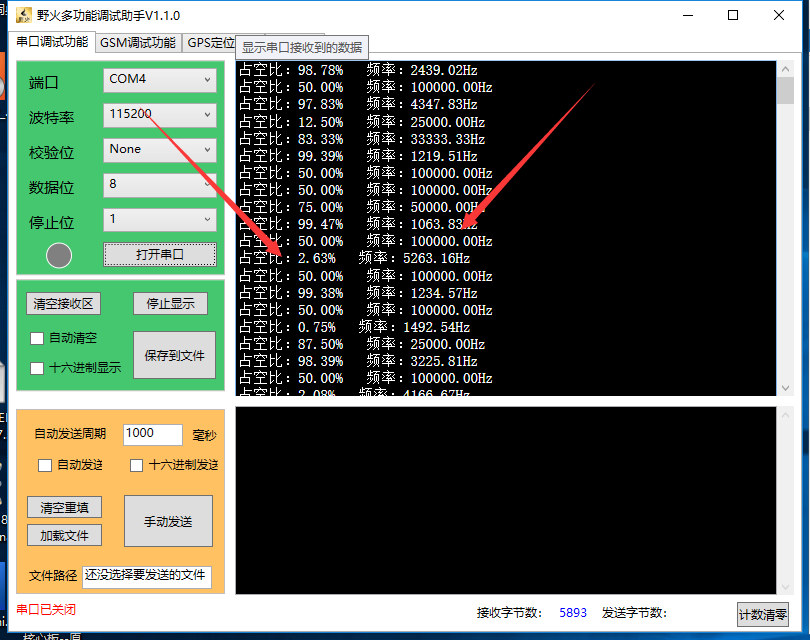Click the serial port status indicator circle

click(x=58, y=255)
